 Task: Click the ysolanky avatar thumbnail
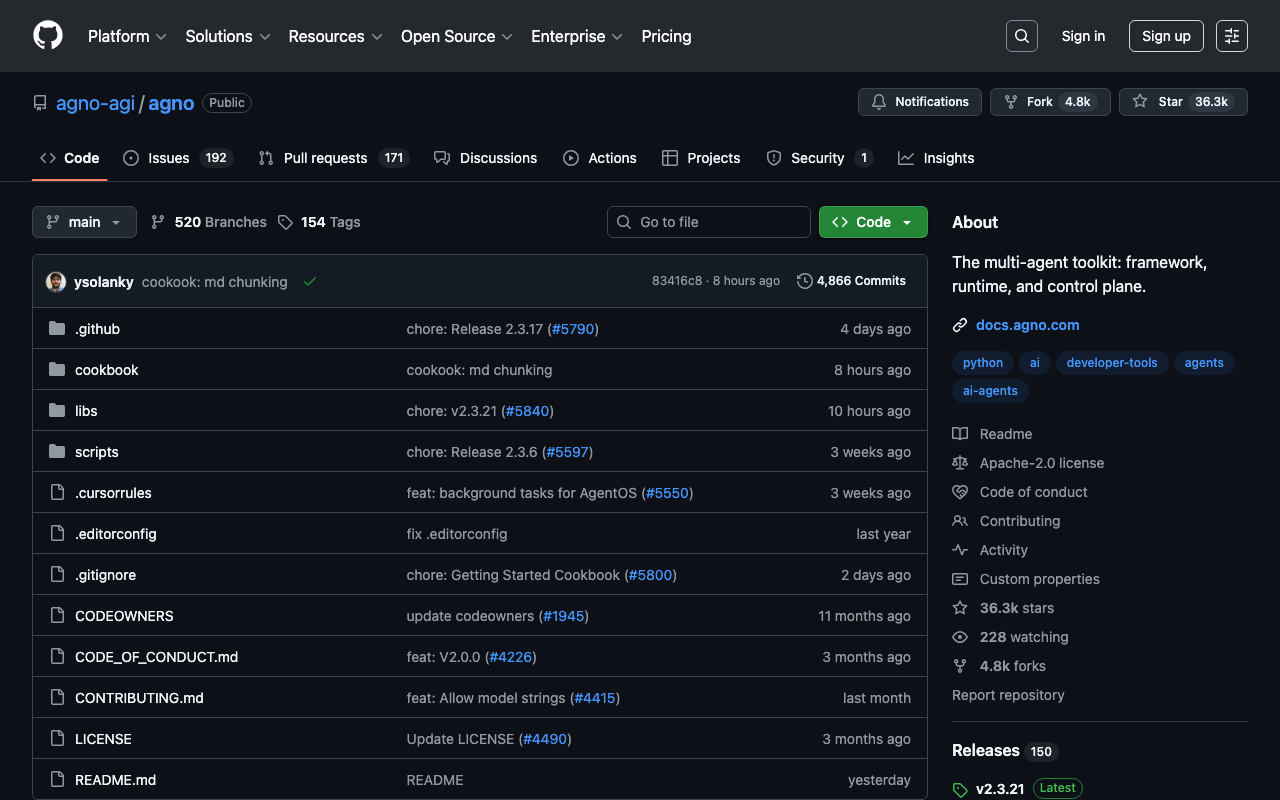pos(56,282)
